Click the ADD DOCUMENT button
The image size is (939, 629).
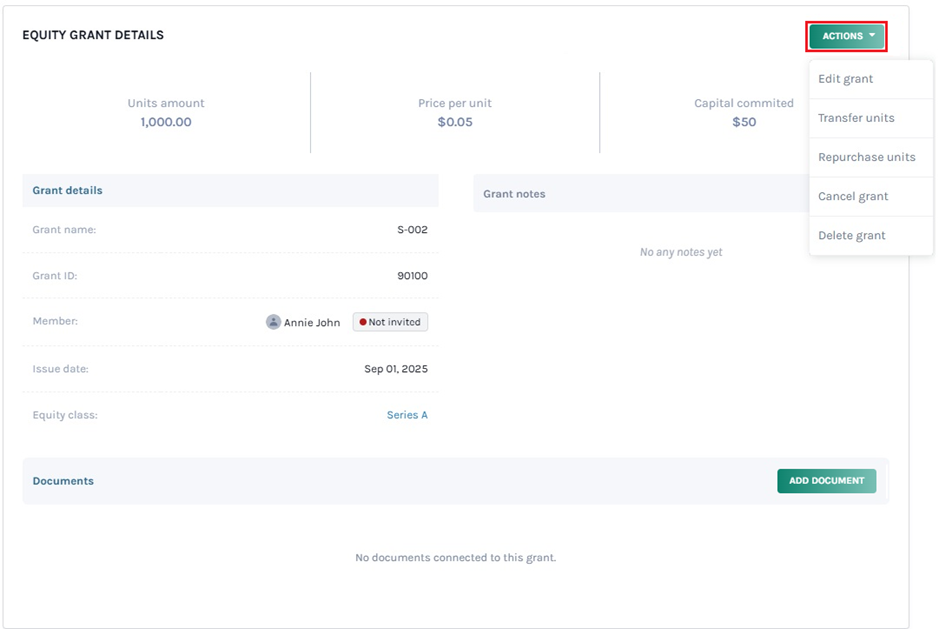point(826,481)
